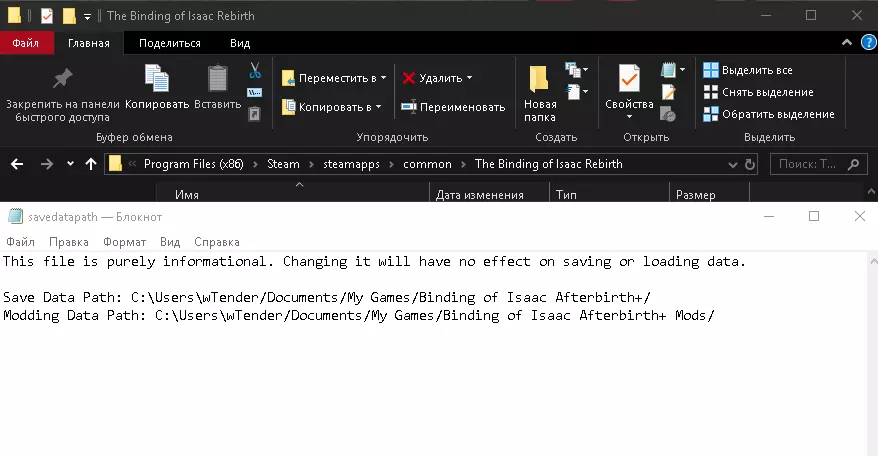Click Quick Access toolbar new folder icon
The height and width of the screenshot is (456, 878).
point(69,16)
